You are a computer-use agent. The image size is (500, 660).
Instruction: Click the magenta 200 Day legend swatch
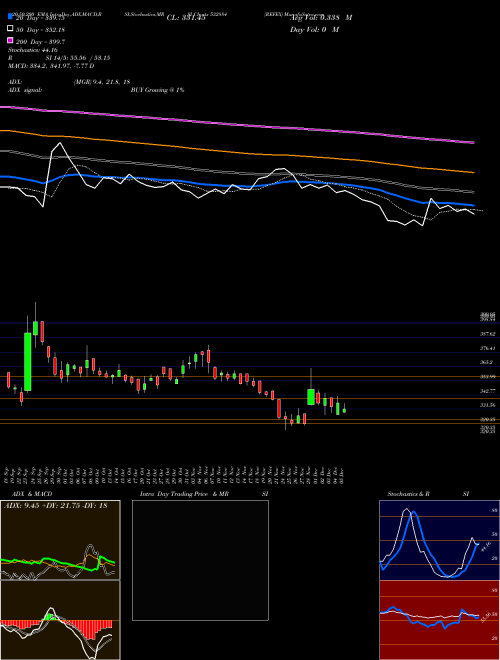pos(10,41)
